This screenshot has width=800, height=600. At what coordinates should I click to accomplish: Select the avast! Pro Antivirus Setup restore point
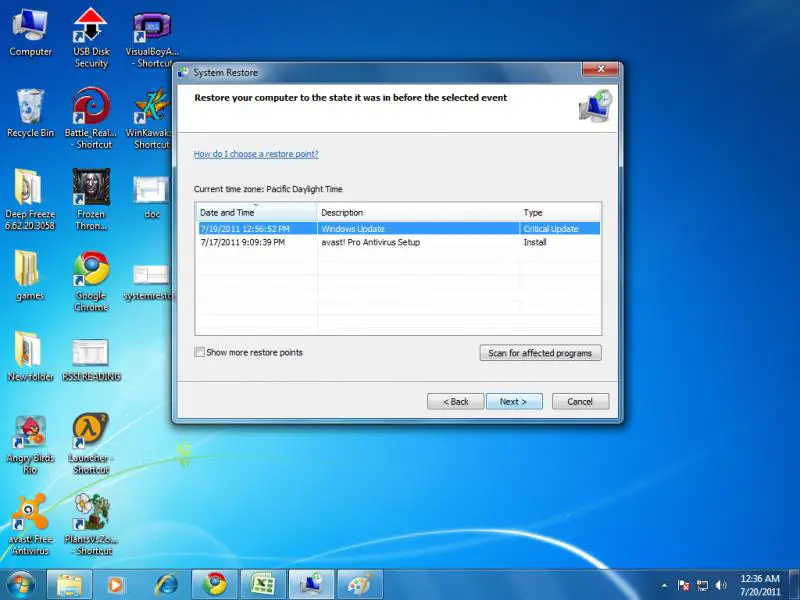[399, 242]
